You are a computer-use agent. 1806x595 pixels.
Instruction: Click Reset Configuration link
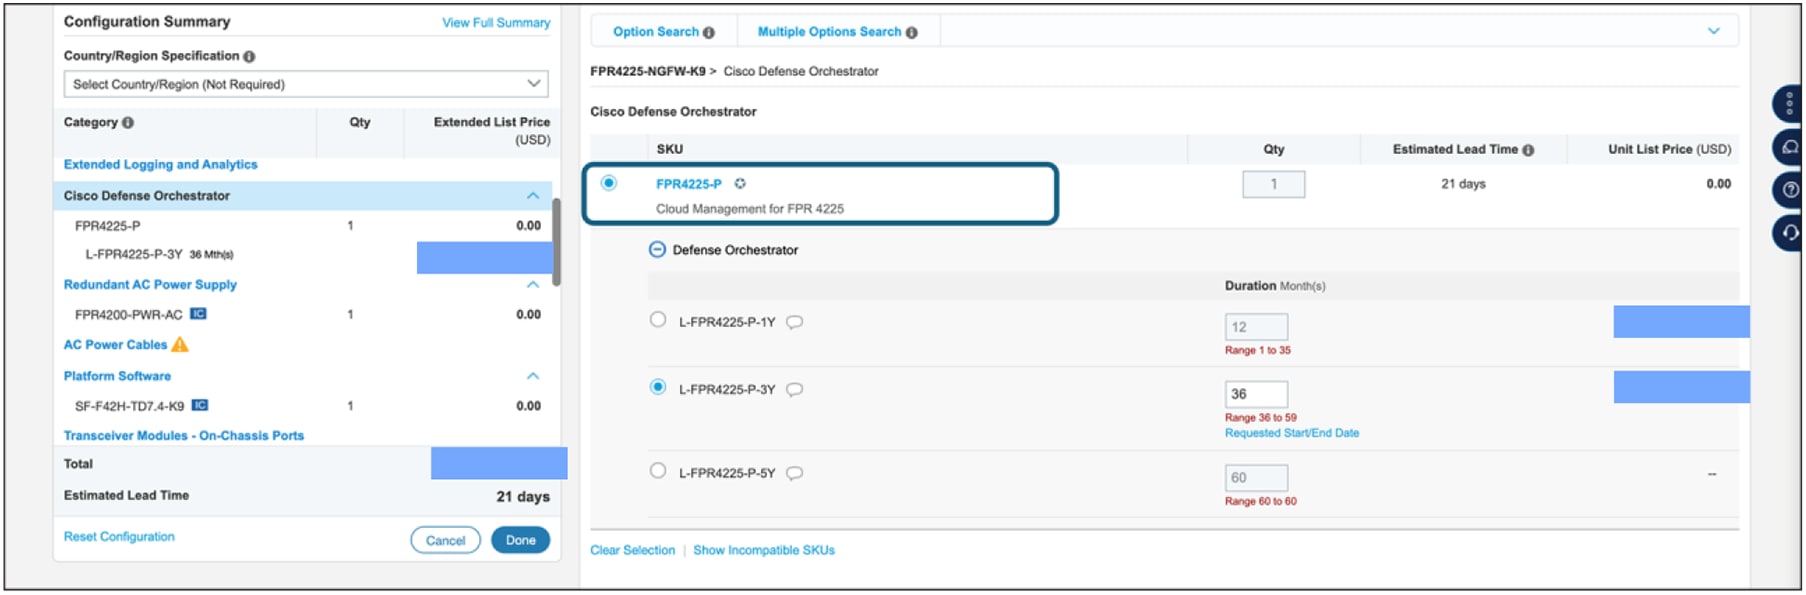pos(119,537)
